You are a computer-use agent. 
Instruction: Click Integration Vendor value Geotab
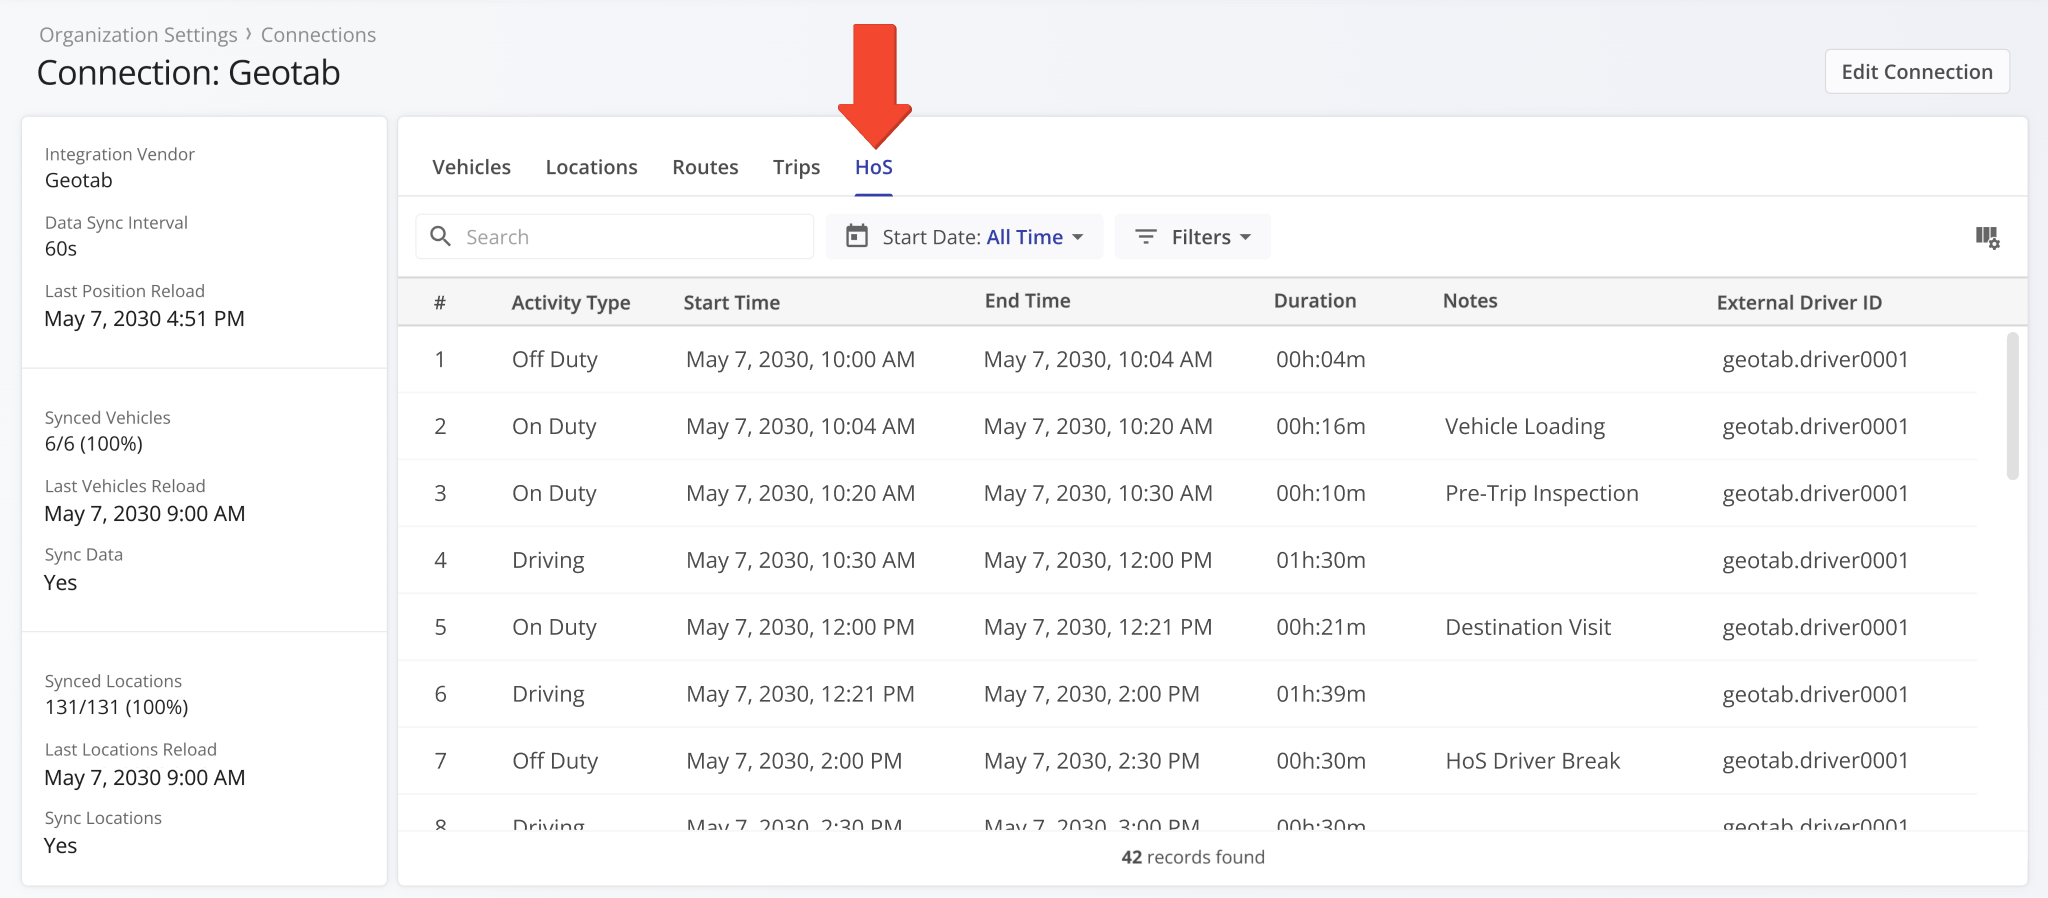tap(78, 180)
